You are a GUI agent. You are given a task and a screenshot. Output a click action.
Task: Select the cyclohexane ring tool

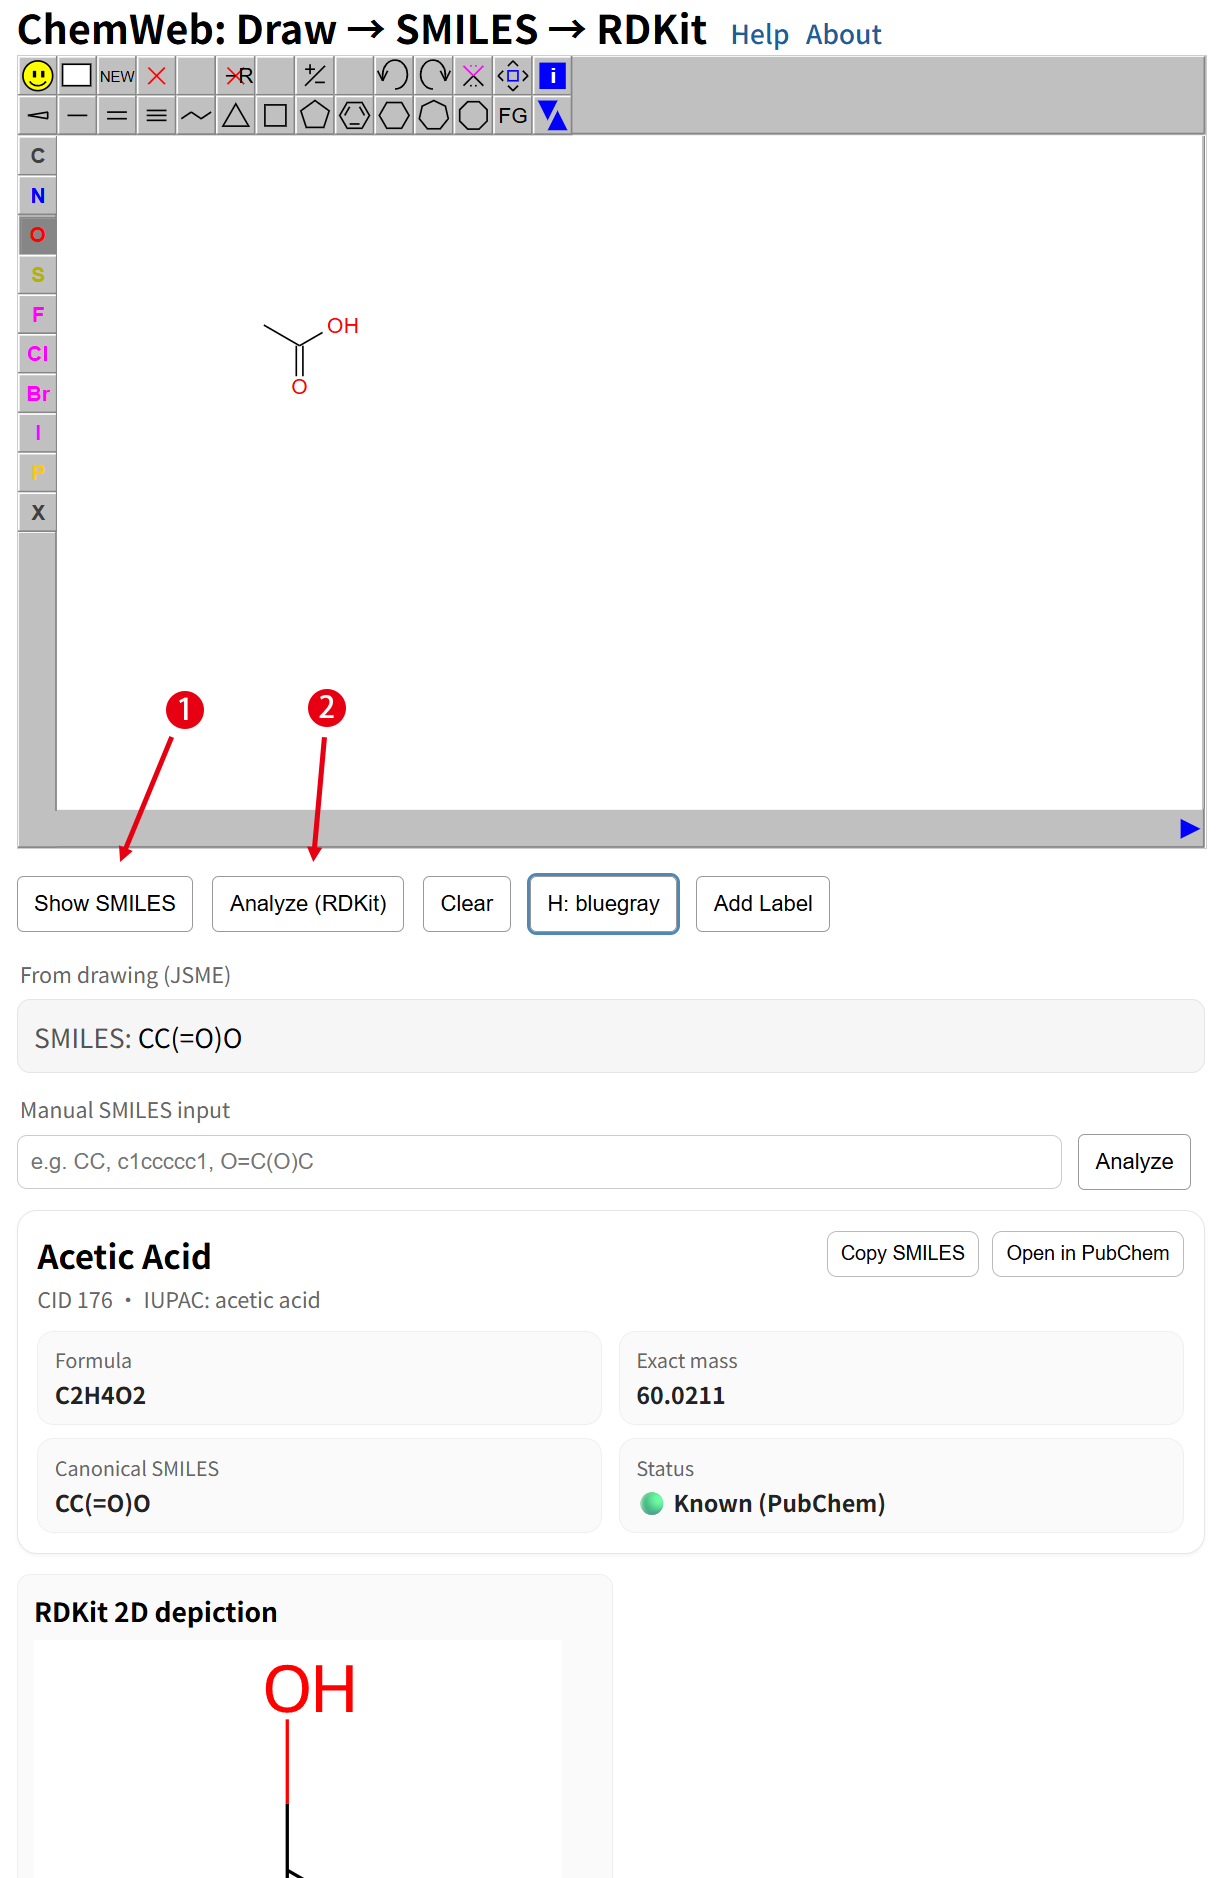point(394,116)
